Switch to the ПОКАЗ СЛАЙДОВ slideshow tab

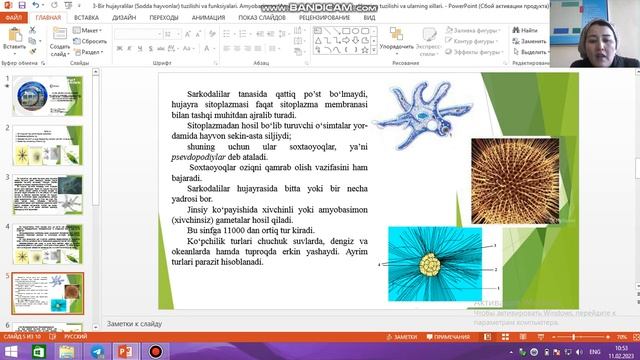pyautogui.click(x=262, y=18)
